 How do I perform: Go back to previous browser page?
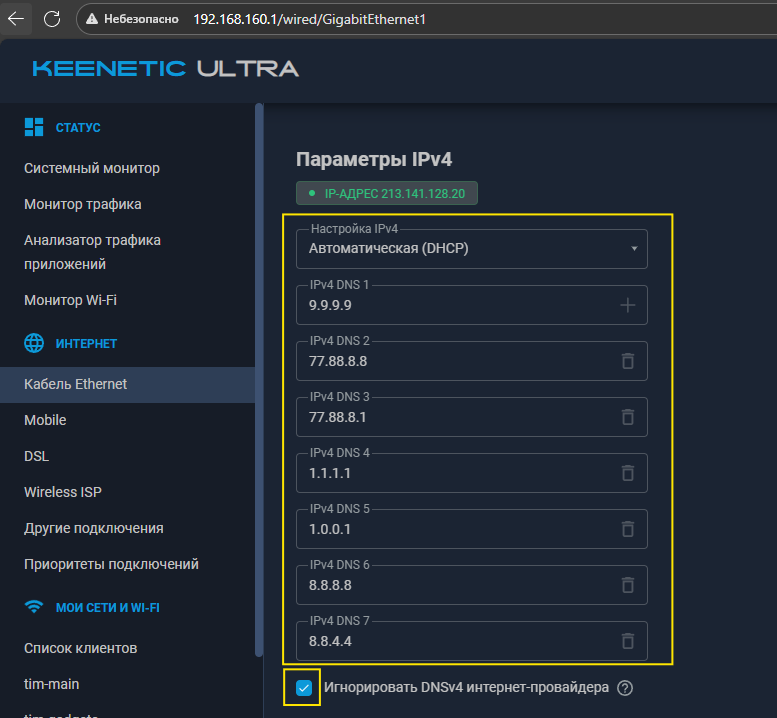coord(16,19)
